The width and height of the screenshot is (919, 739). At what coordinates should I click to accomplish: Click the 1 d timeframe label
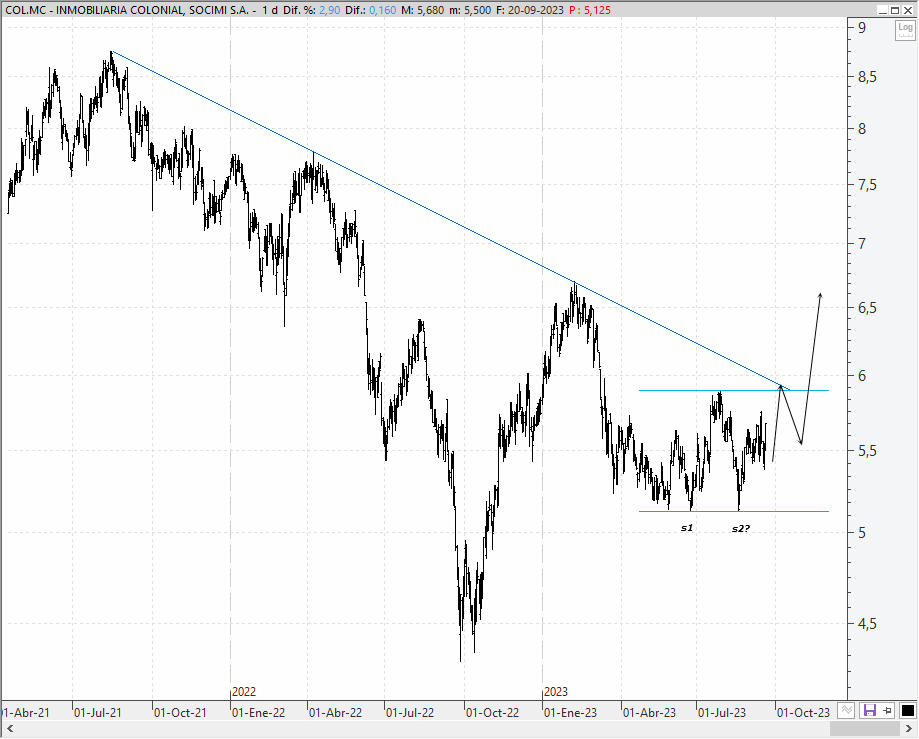tap(270, 10)
